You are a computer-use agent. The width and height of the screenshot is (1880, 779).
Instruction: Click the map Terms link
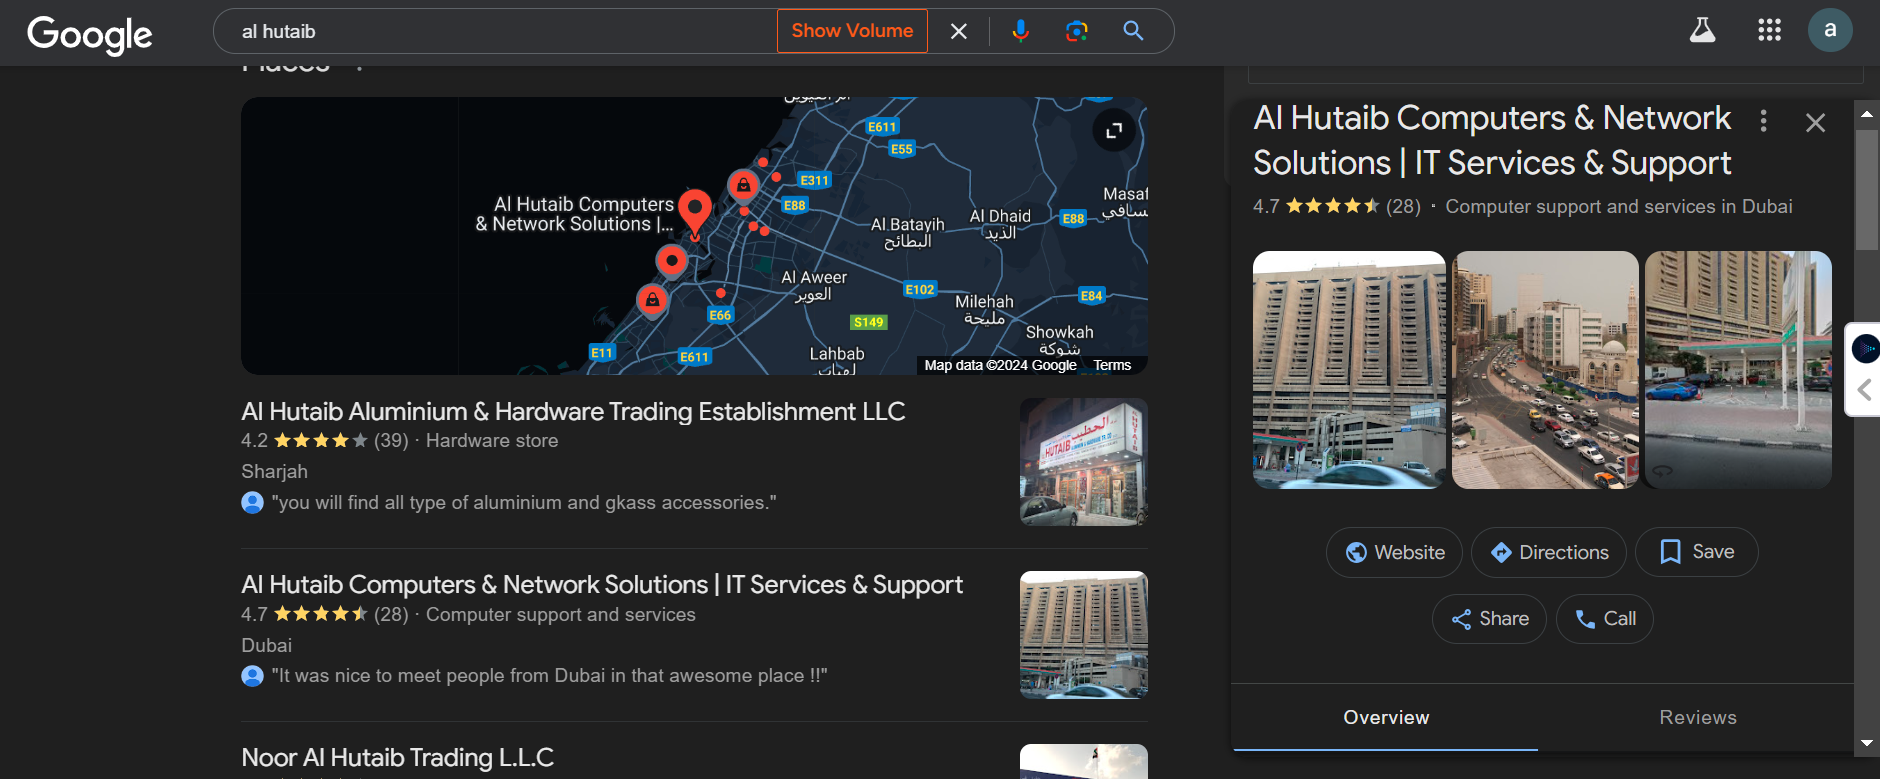point(1112,365)
